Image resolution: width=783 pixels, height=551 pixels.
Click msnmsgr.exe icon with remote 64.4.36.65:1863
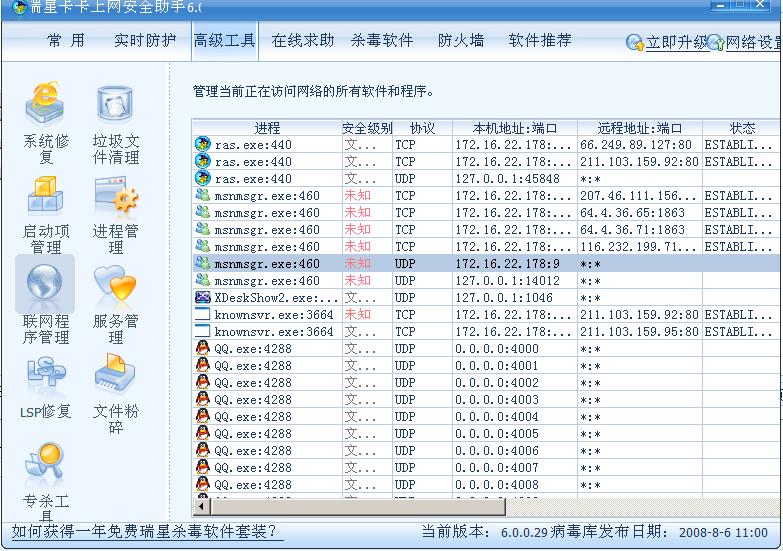(202, 212)
